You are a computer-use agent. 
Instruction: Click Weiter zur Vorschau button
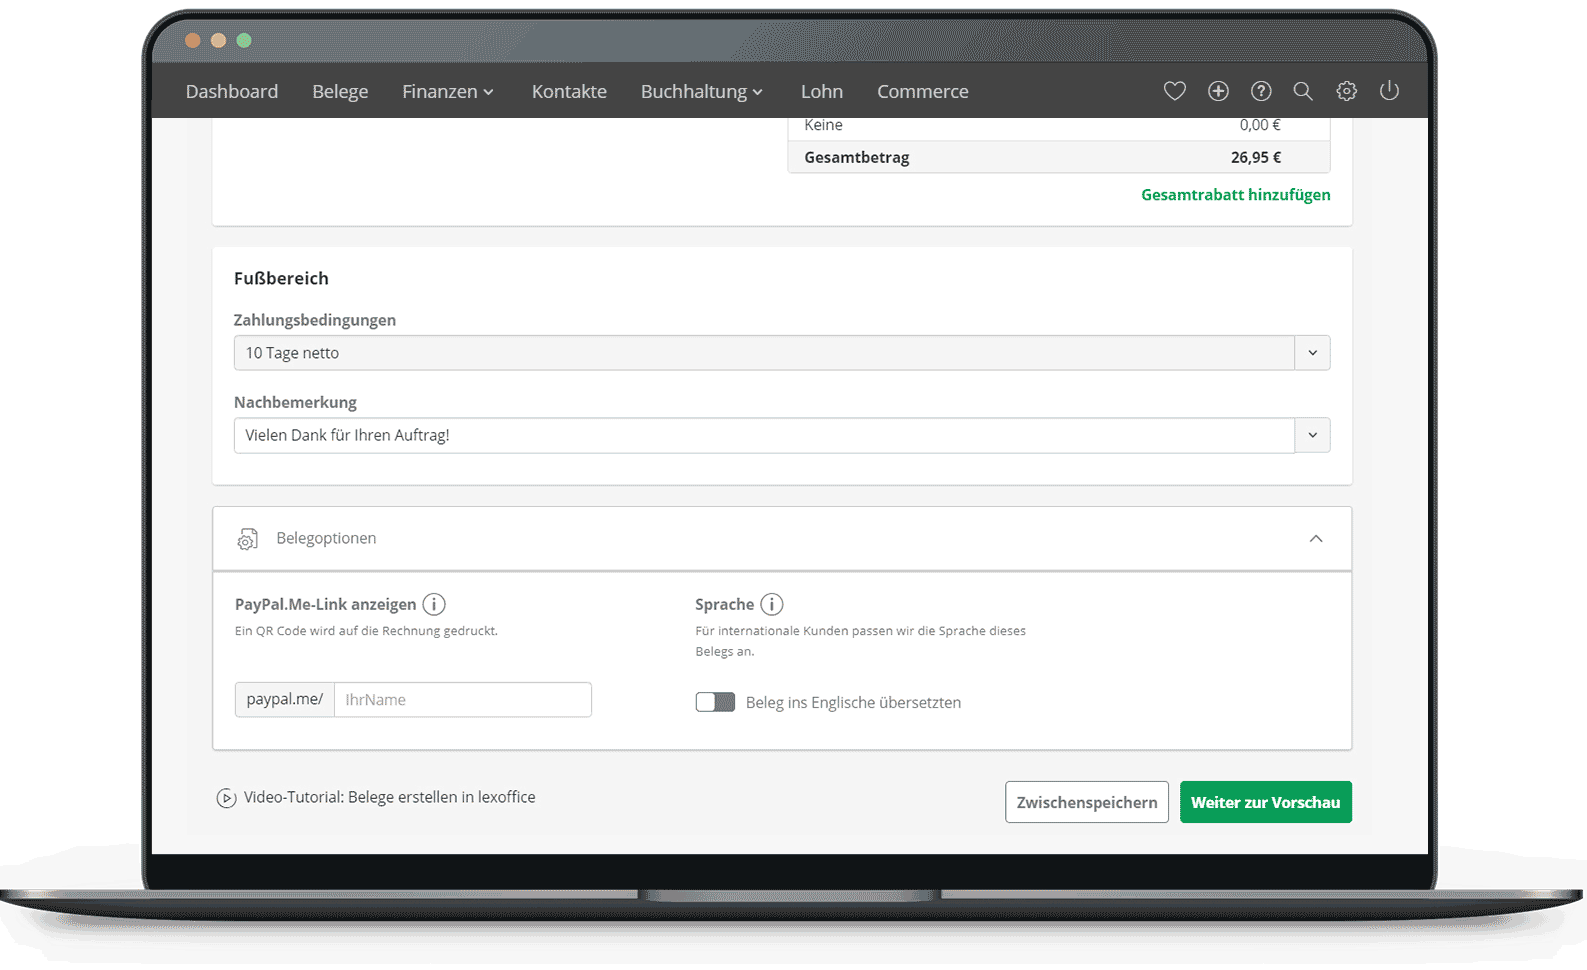point(1265,802)
